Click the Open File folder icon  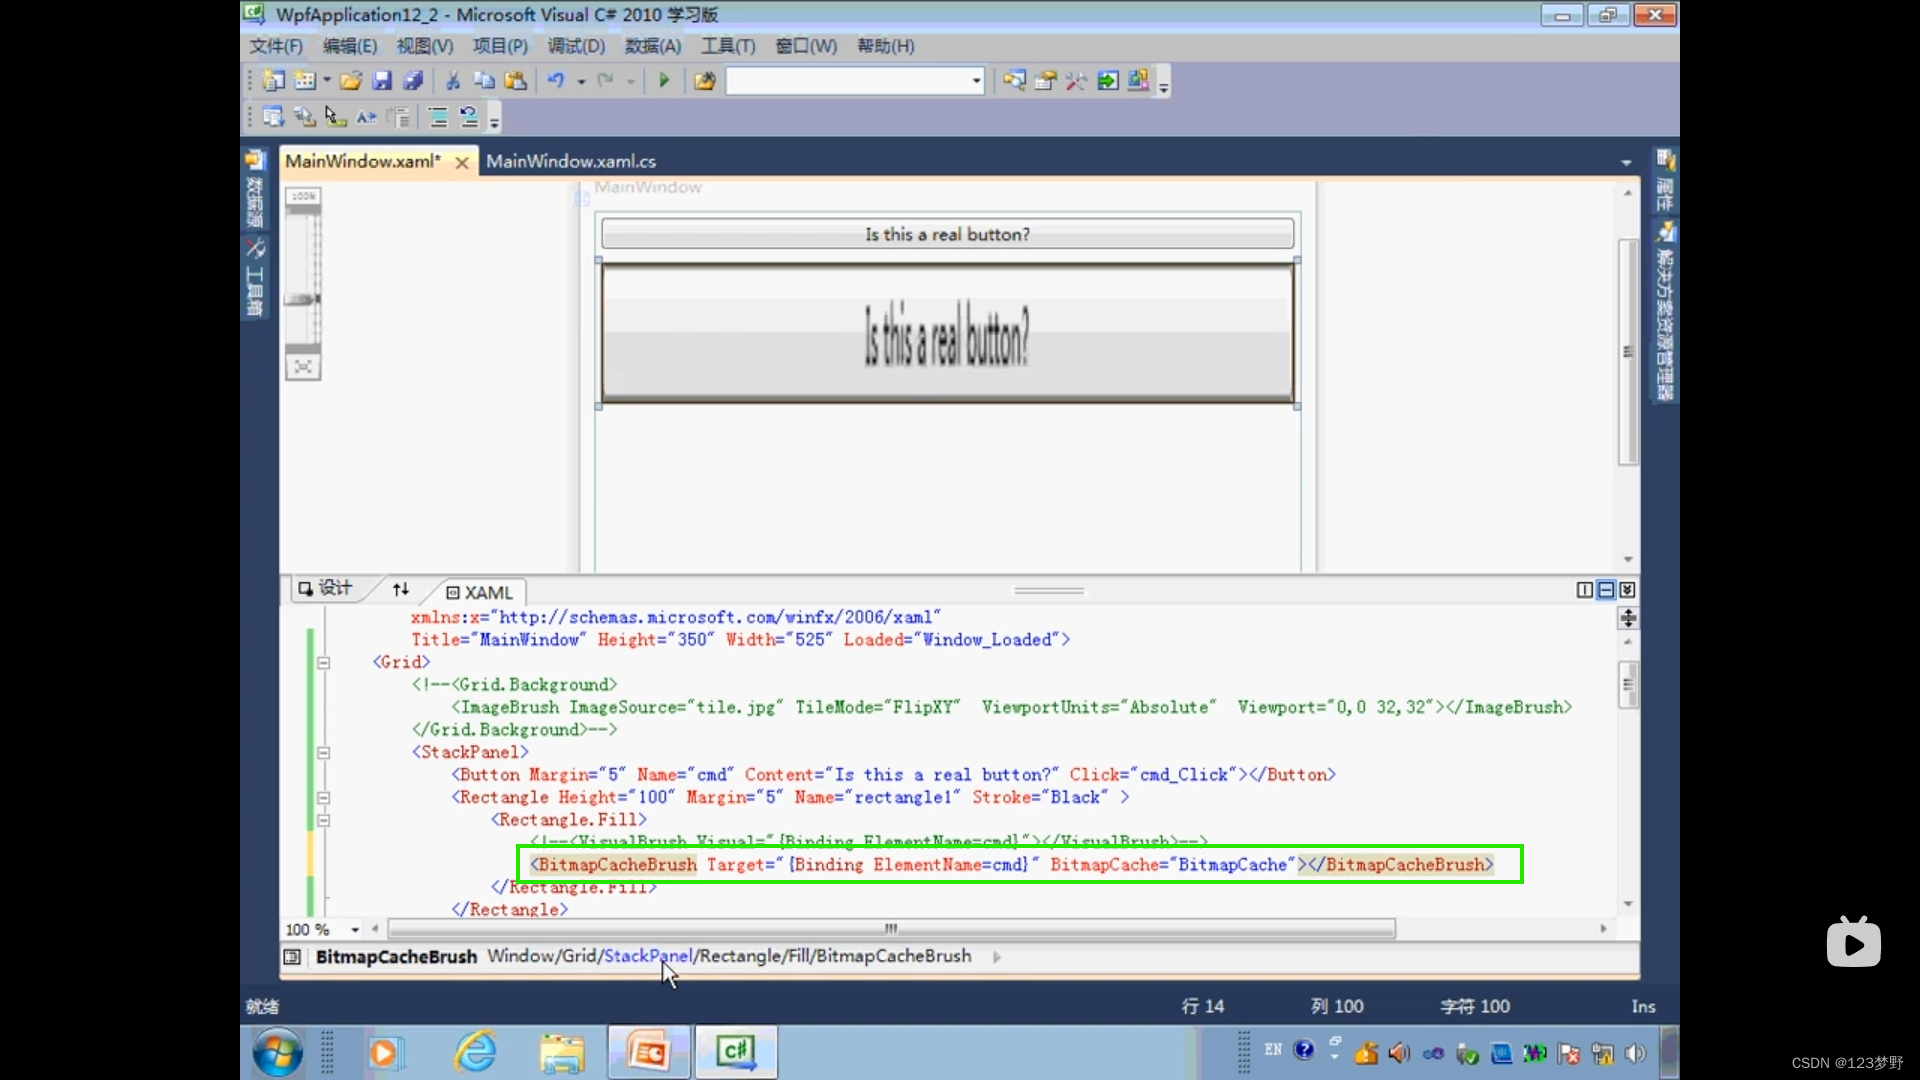[350, 81]
